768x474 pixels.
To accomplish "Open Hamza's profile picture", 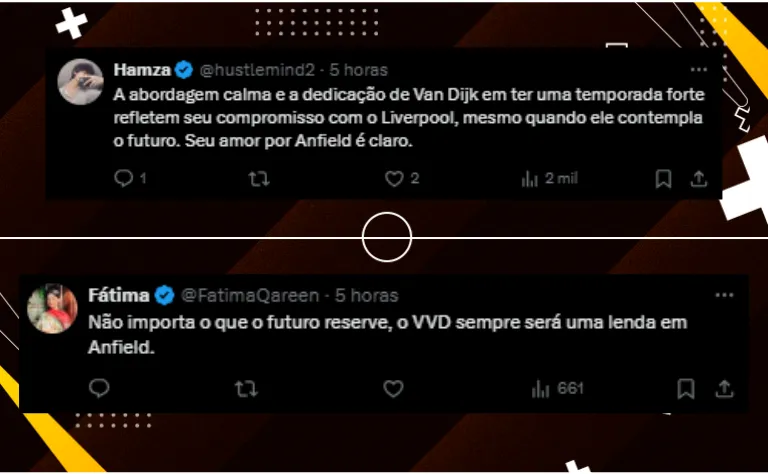I will coord(80,82).
